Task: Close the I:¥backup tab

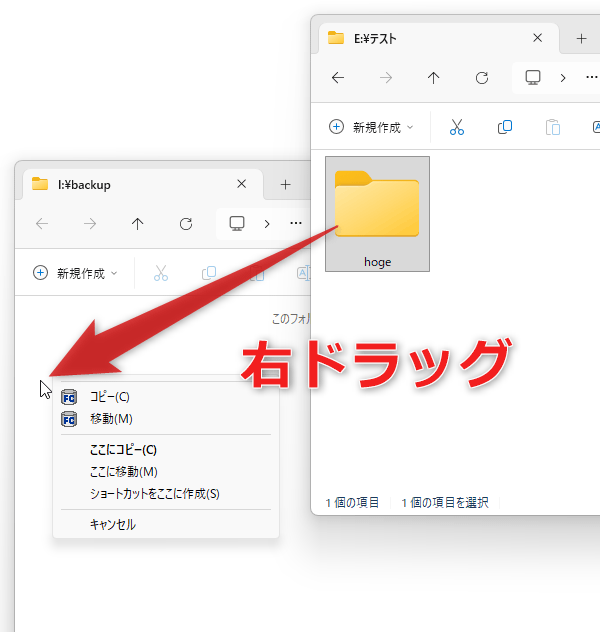Action: (241, 184)
